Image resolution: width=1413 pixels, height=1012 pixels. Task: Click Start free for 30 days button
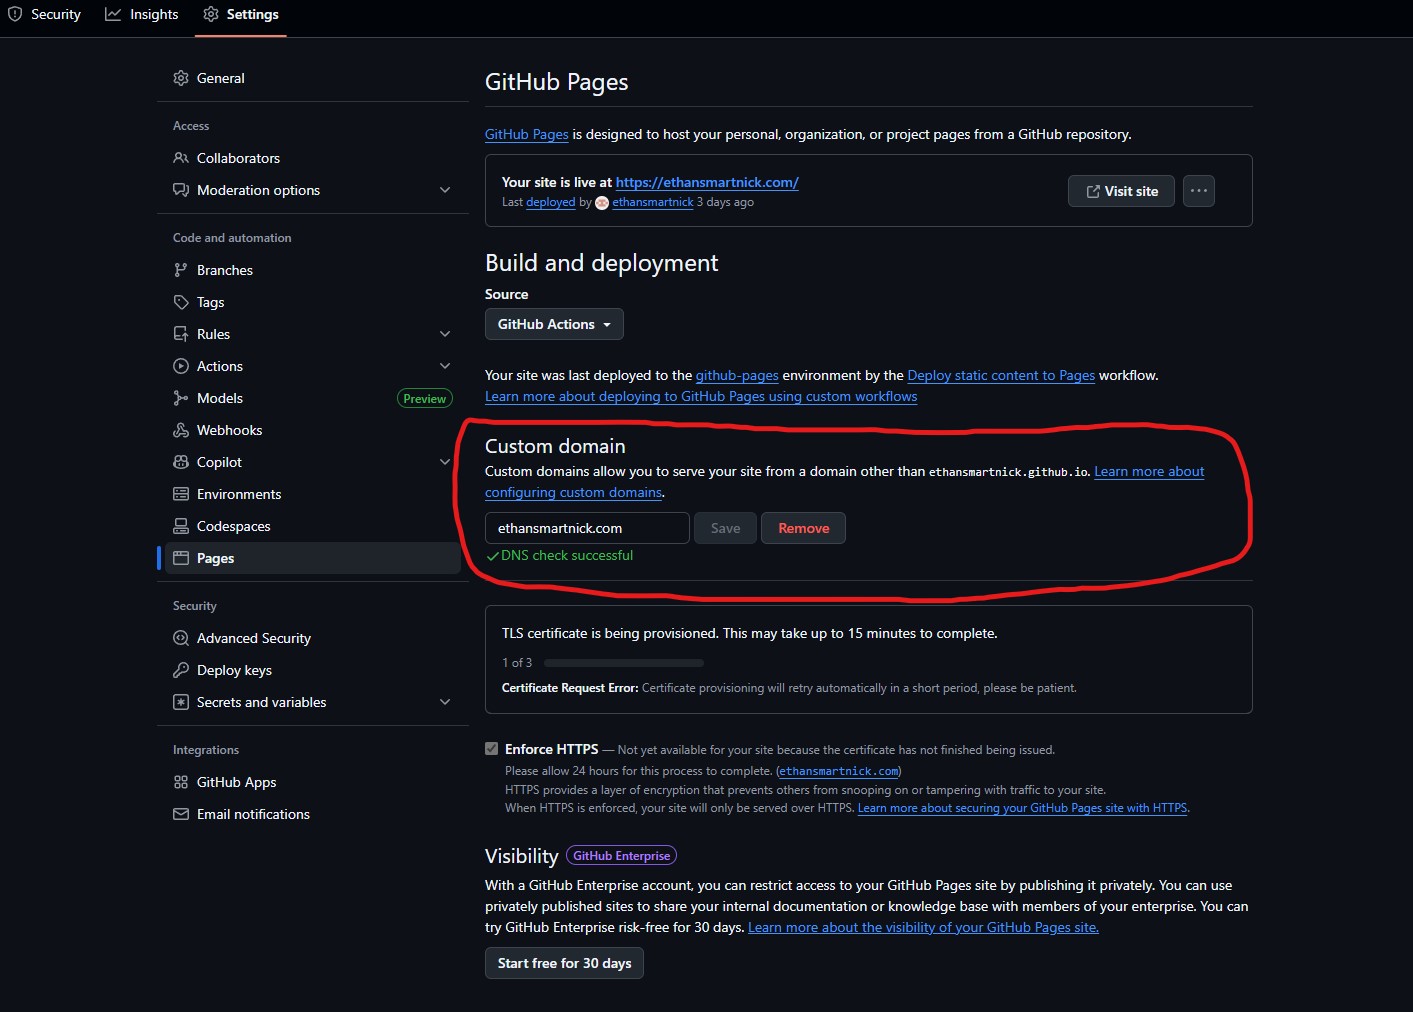(564, 963)
